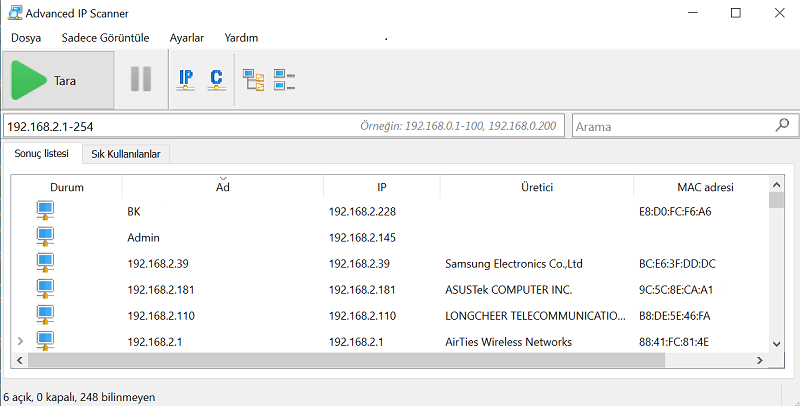Start the scan with the Tara button
800x406 pixels.
tap(58, 80)
